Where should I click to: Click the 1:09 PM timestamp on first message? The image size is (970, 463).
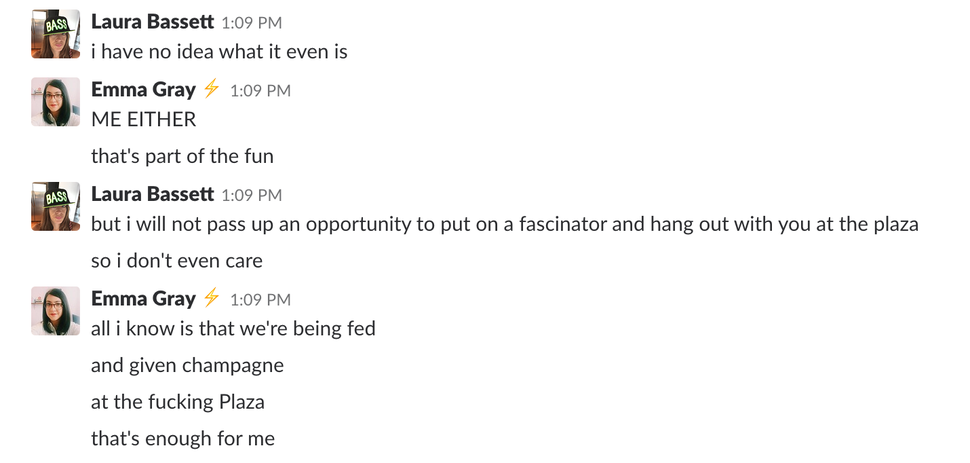(x=252, y=23)
